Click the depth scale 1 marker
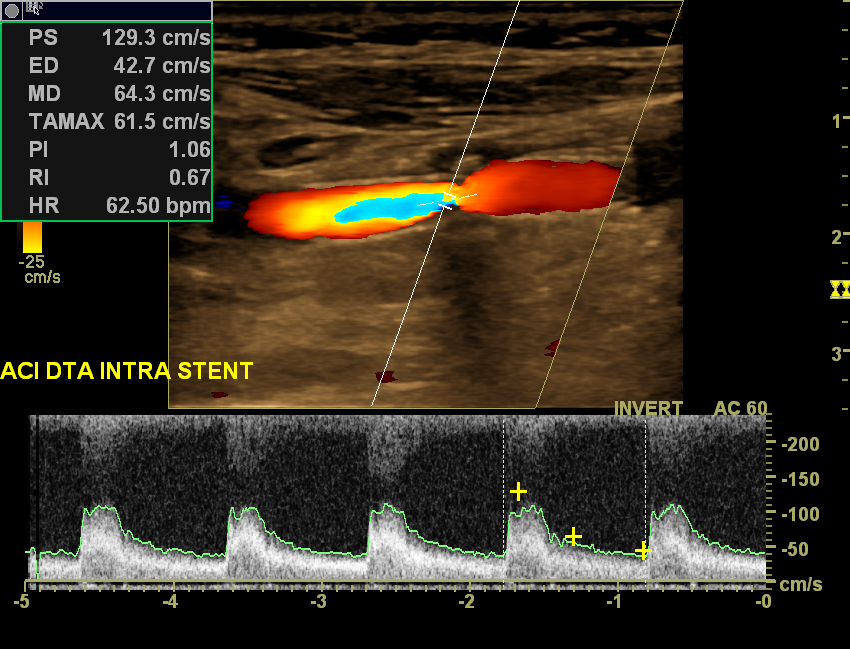This screenshot has height=649, width=850. tap(837, 120)
